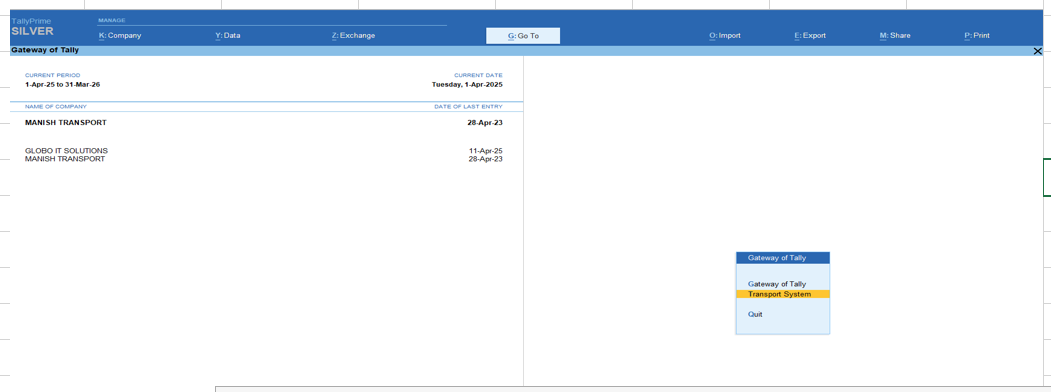Select GLOBO IT SOLUTIONS in company list

(66, 151)
